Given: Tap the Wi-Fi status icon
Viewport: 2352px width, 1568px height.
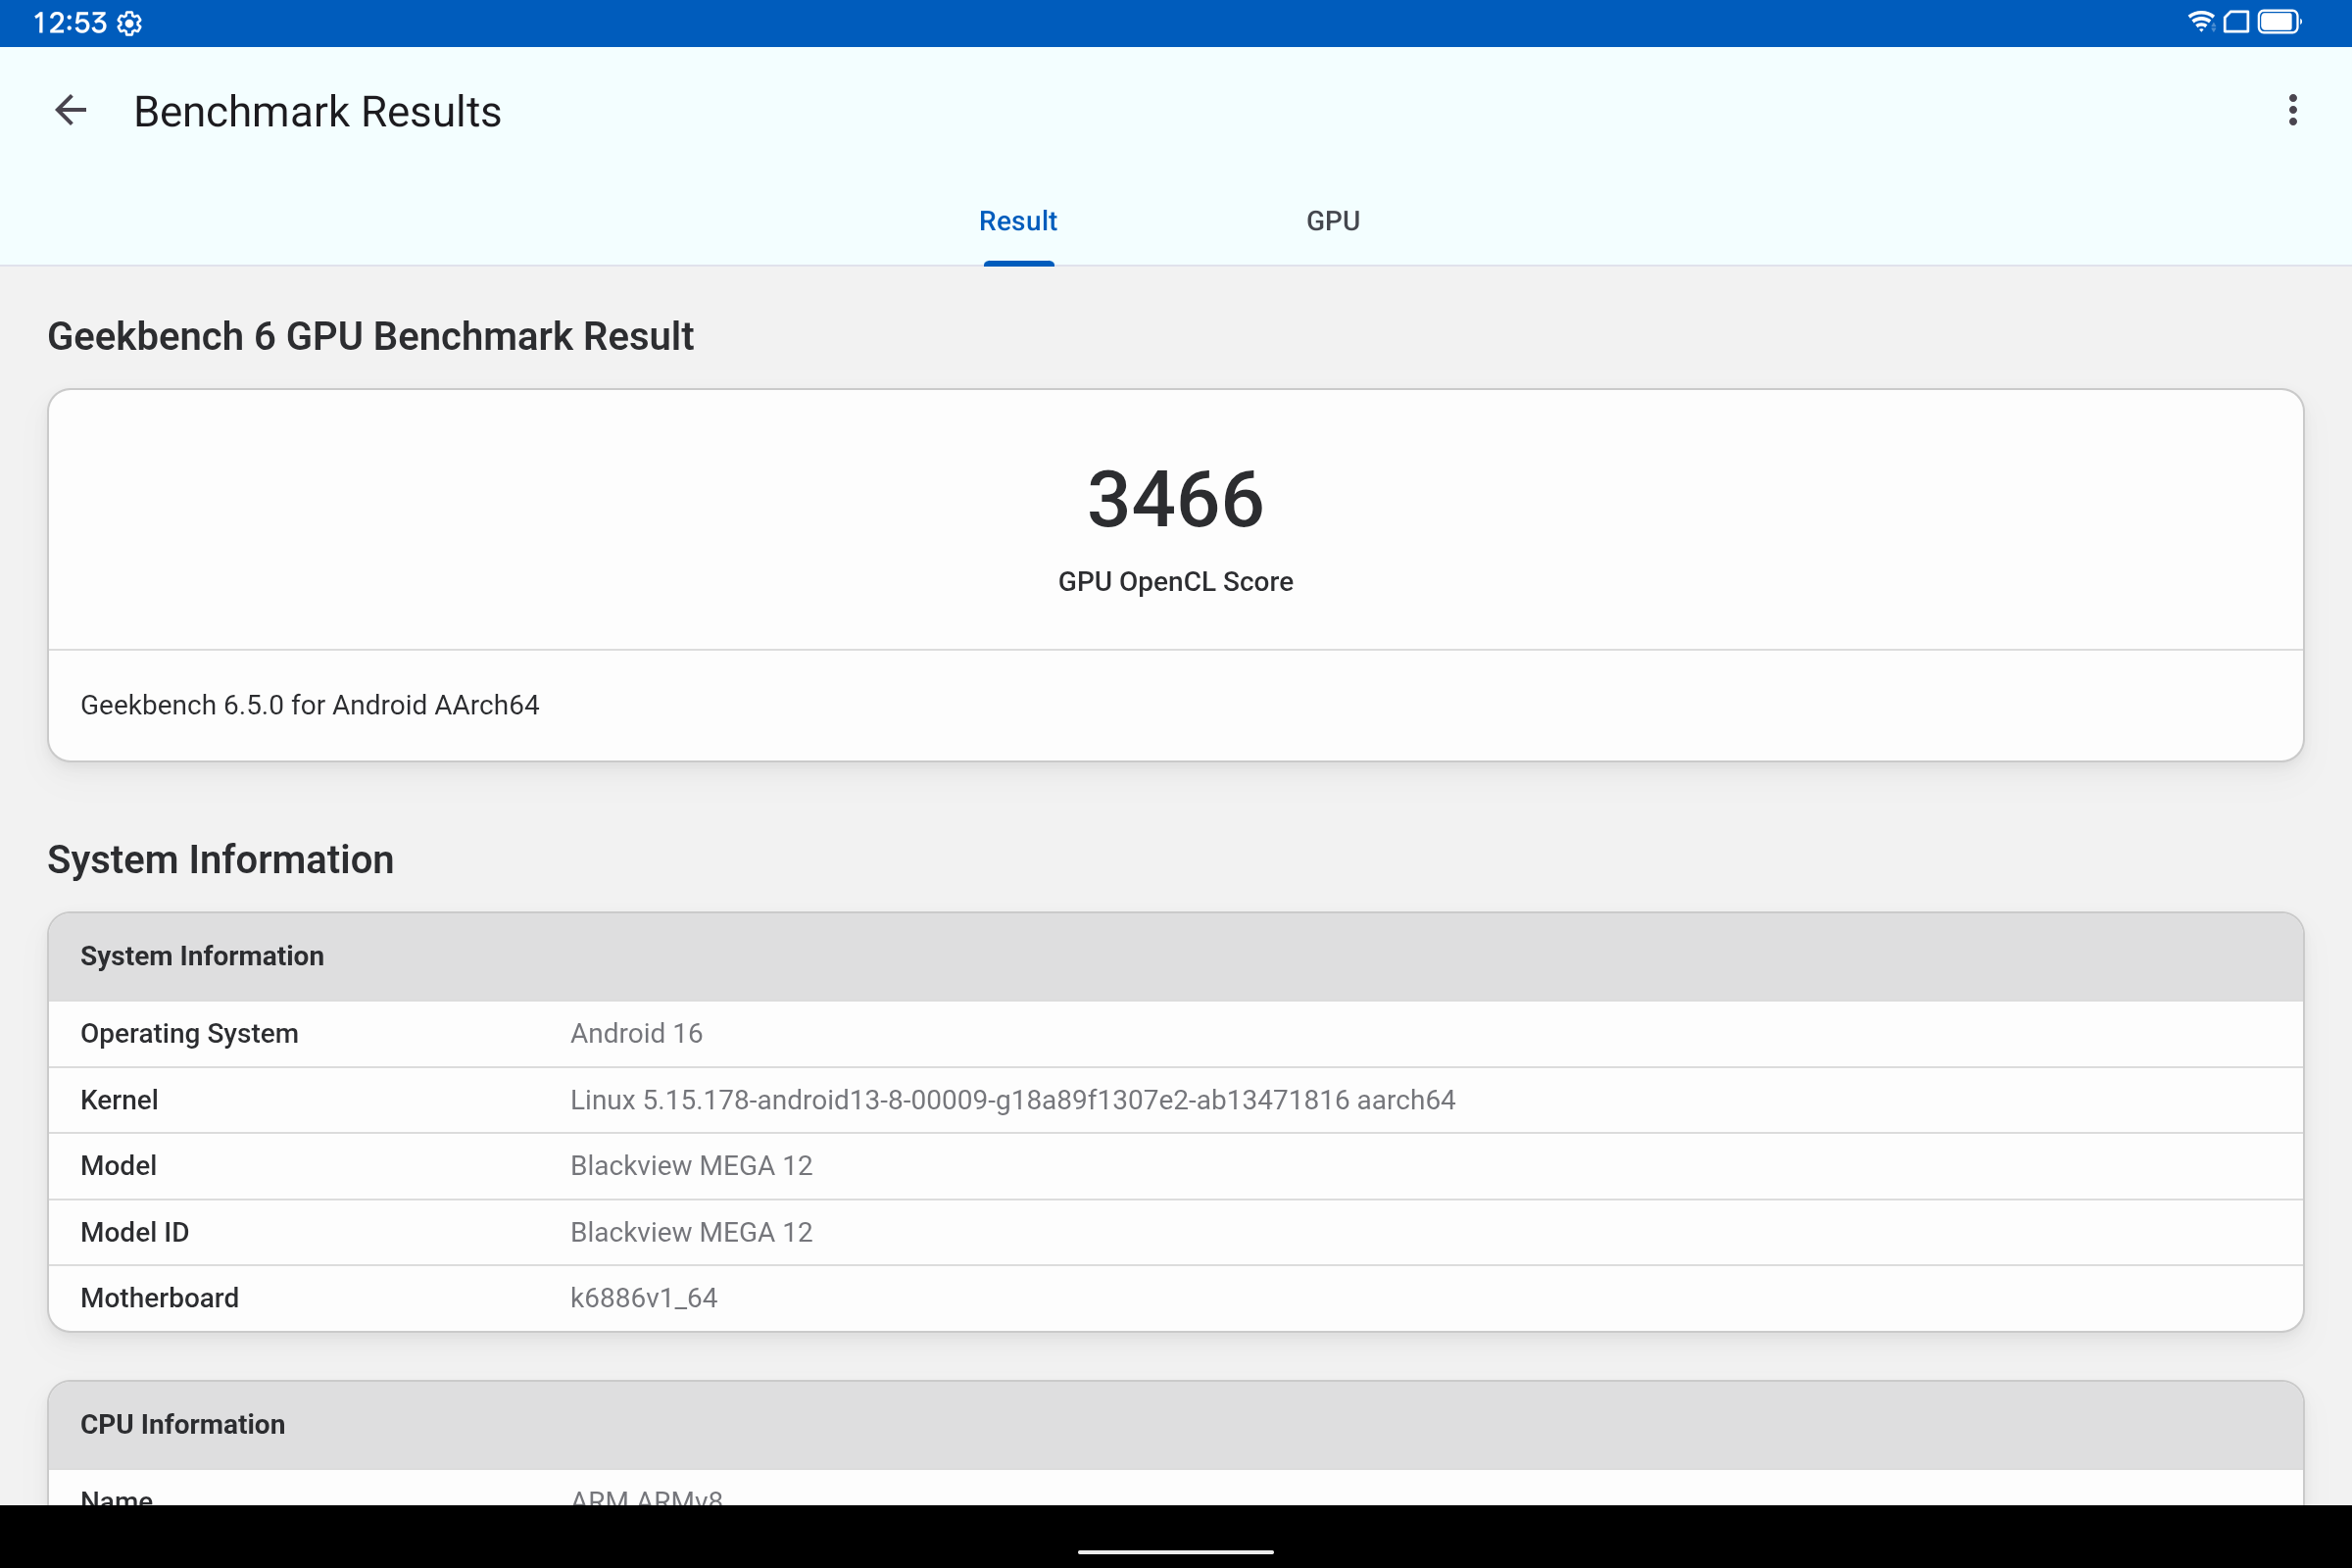Looking at the screenshot, I should 2199,22.
